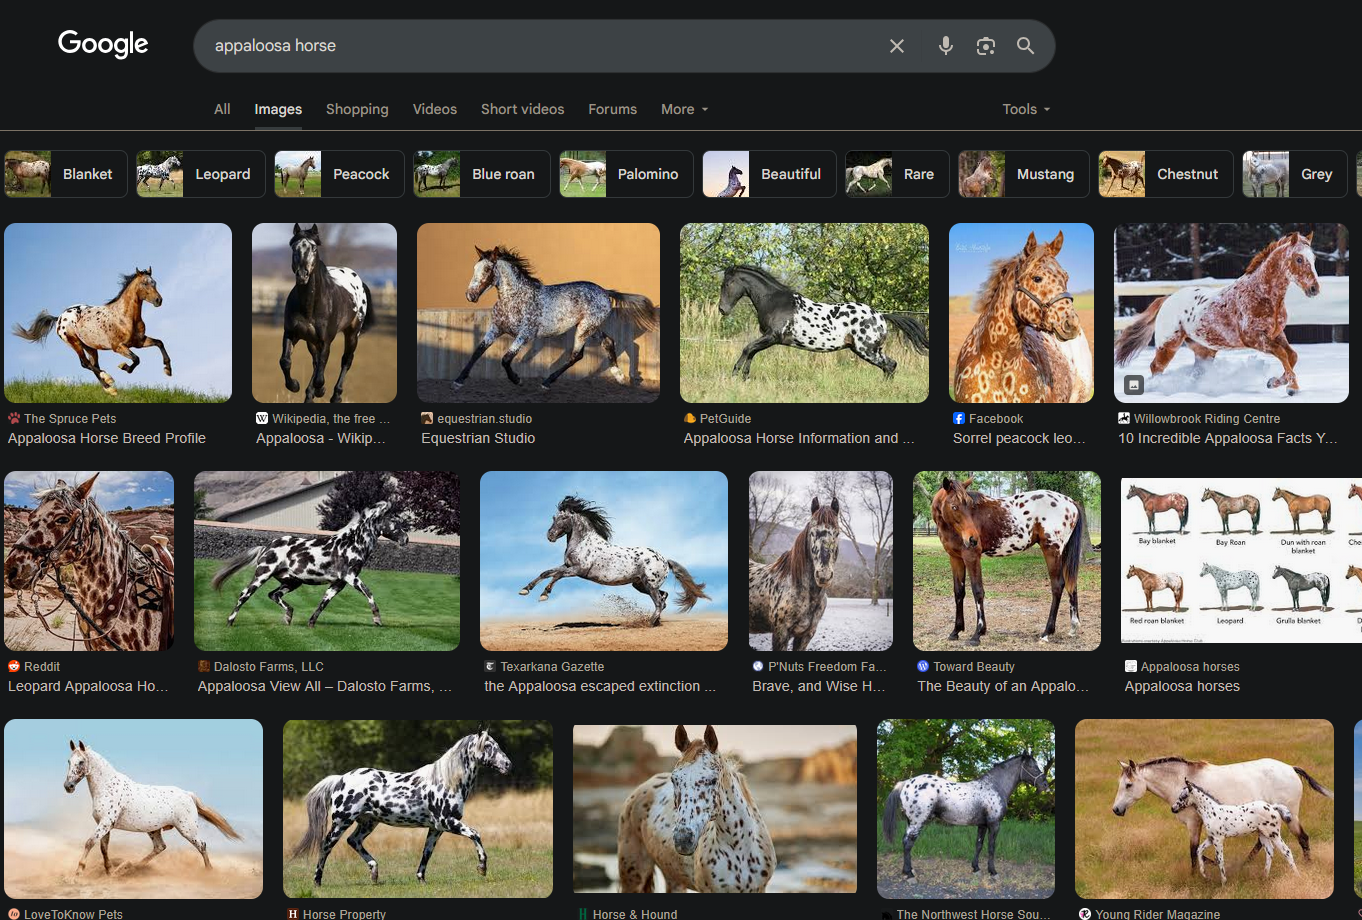Image resolution: width=1362 pixels, height=920 pixels.
Task: Open the Shopping tab
Action: pos(357,109)
